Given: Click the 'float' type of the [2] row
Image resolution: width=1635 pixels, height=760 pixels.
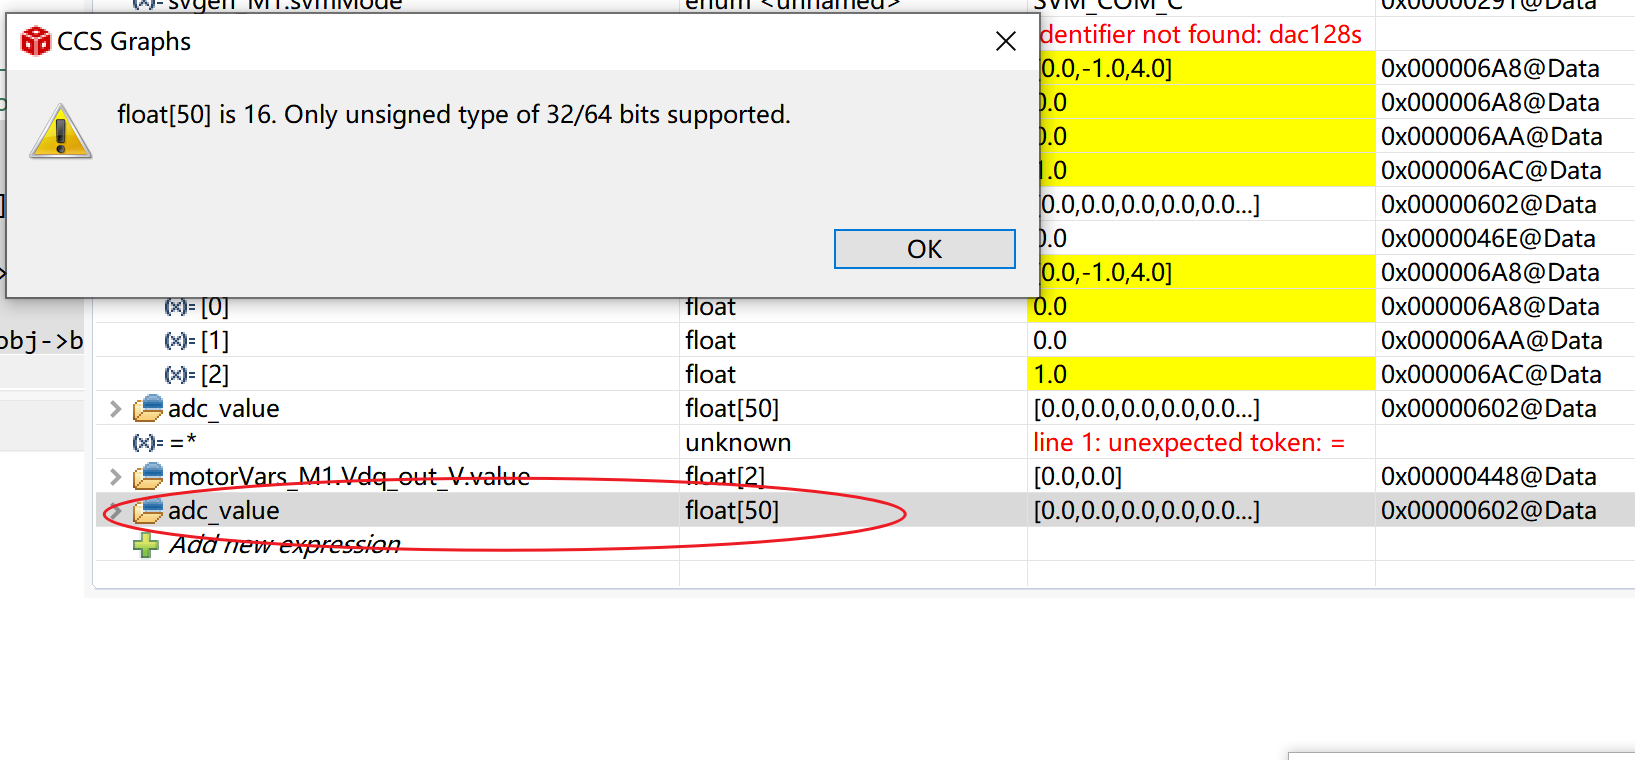Looking at the screenshot, I should (x=710, y=375).
